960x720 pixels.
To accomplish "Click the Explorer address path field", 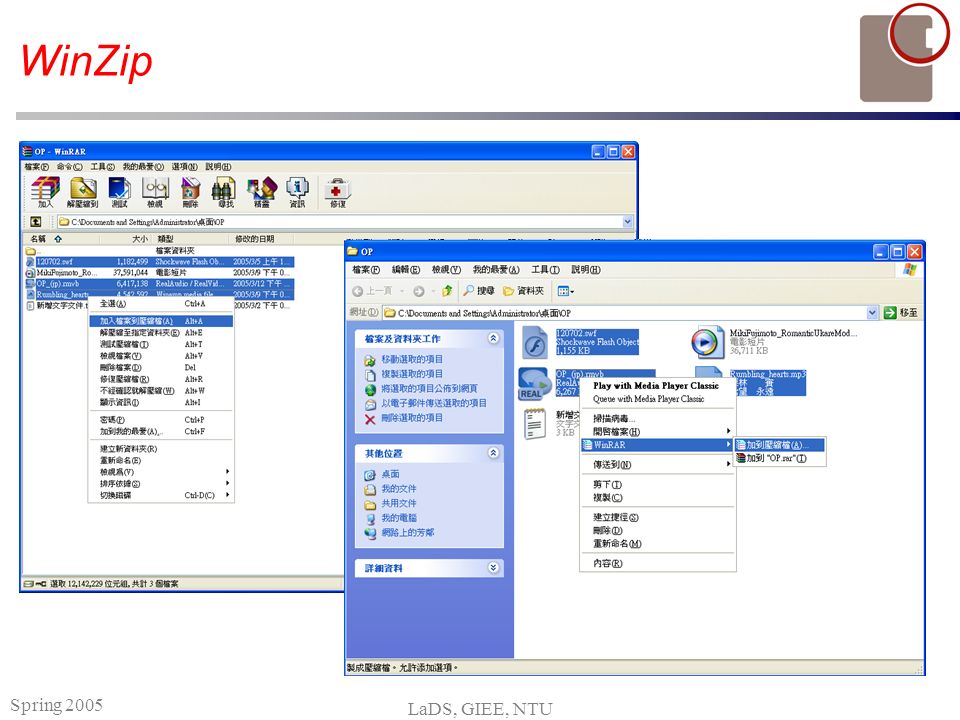I will pos(631,313).
